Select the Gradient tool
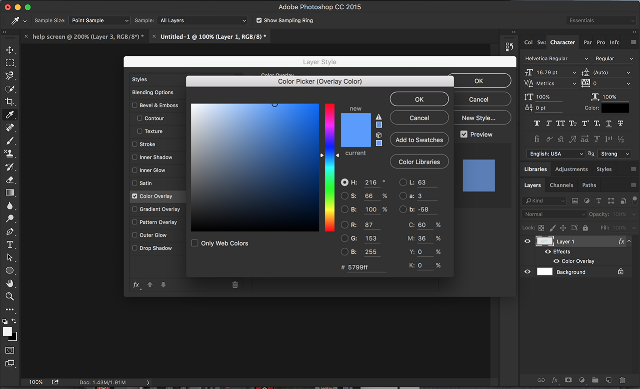 pyautogui.click(x=9, y=193)
